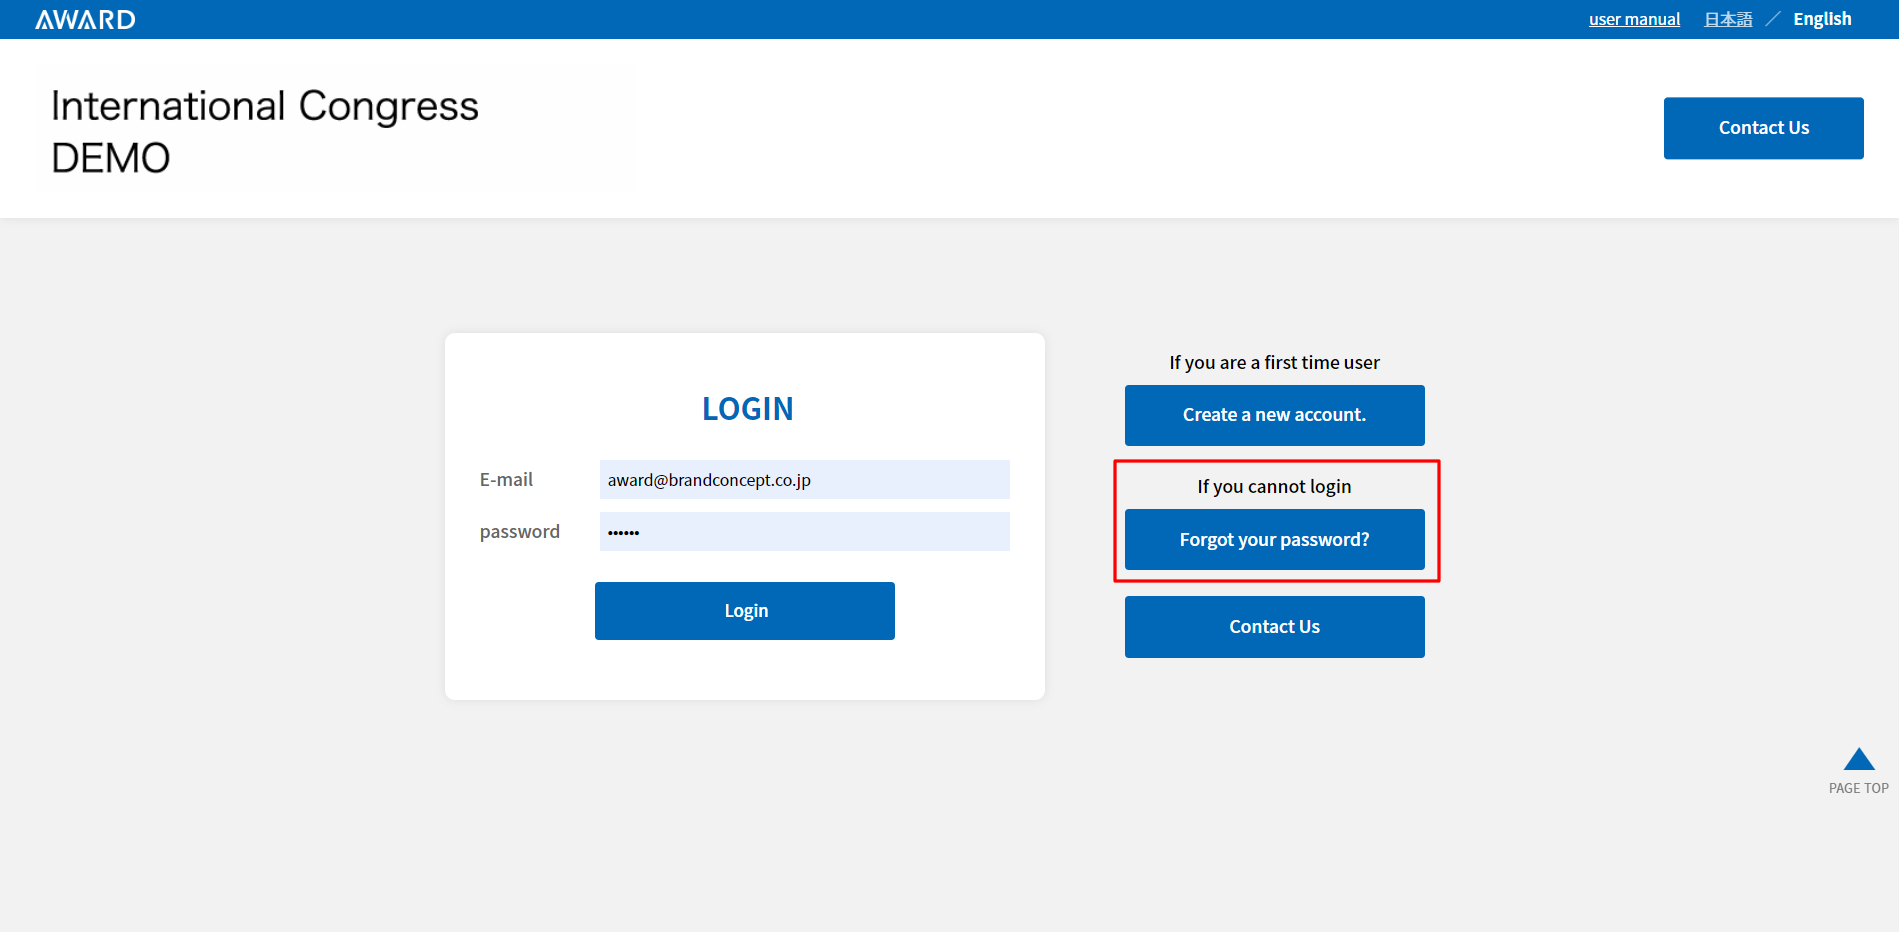The image size is (1899, 932).
Task: Open the user manual link
Action: tap(1634, 19)
